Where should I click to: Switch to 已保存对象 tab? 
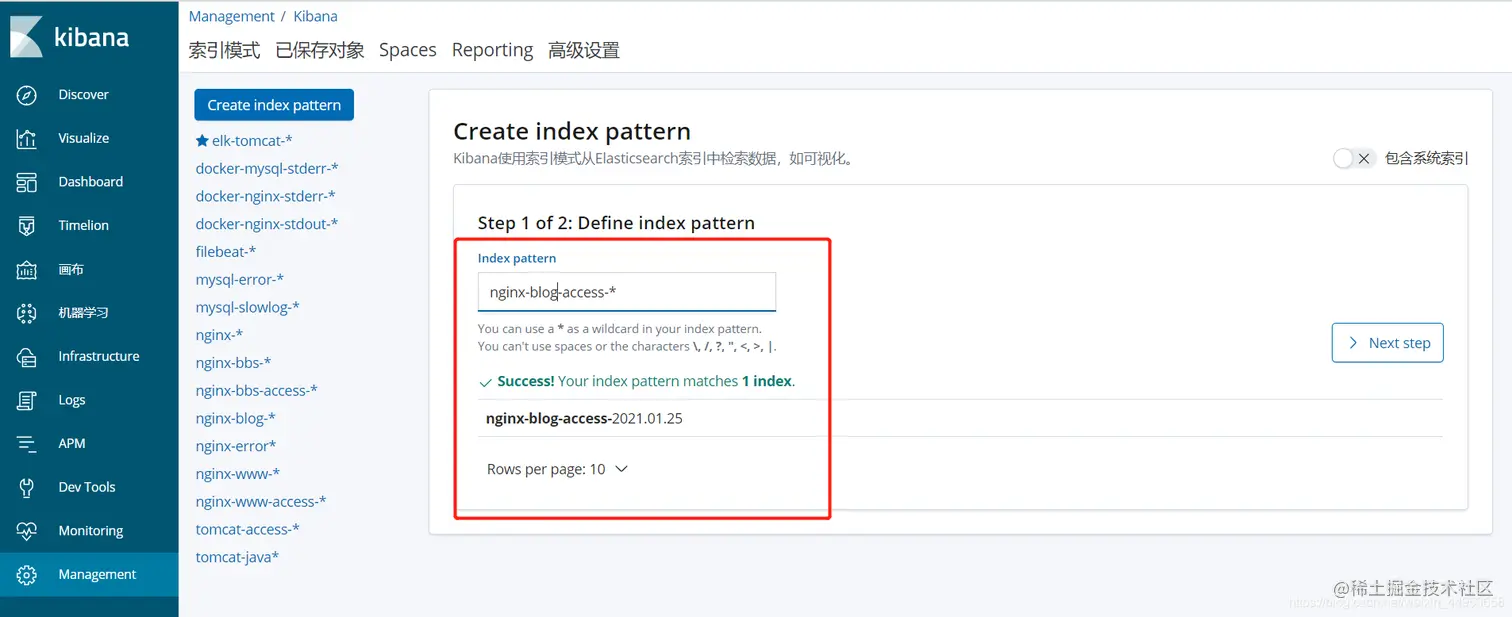pyautogui.click(x=320, y=50)
